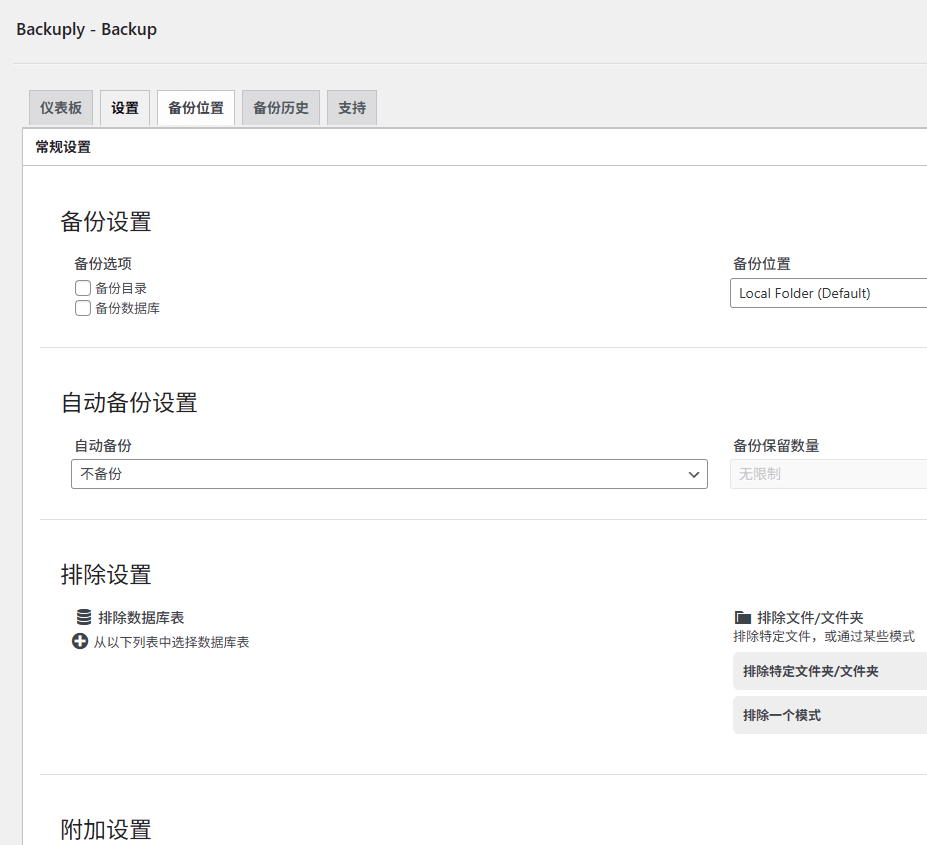Open the 支持 tab
Screen dimensions: 927x845
click(351, 107)
